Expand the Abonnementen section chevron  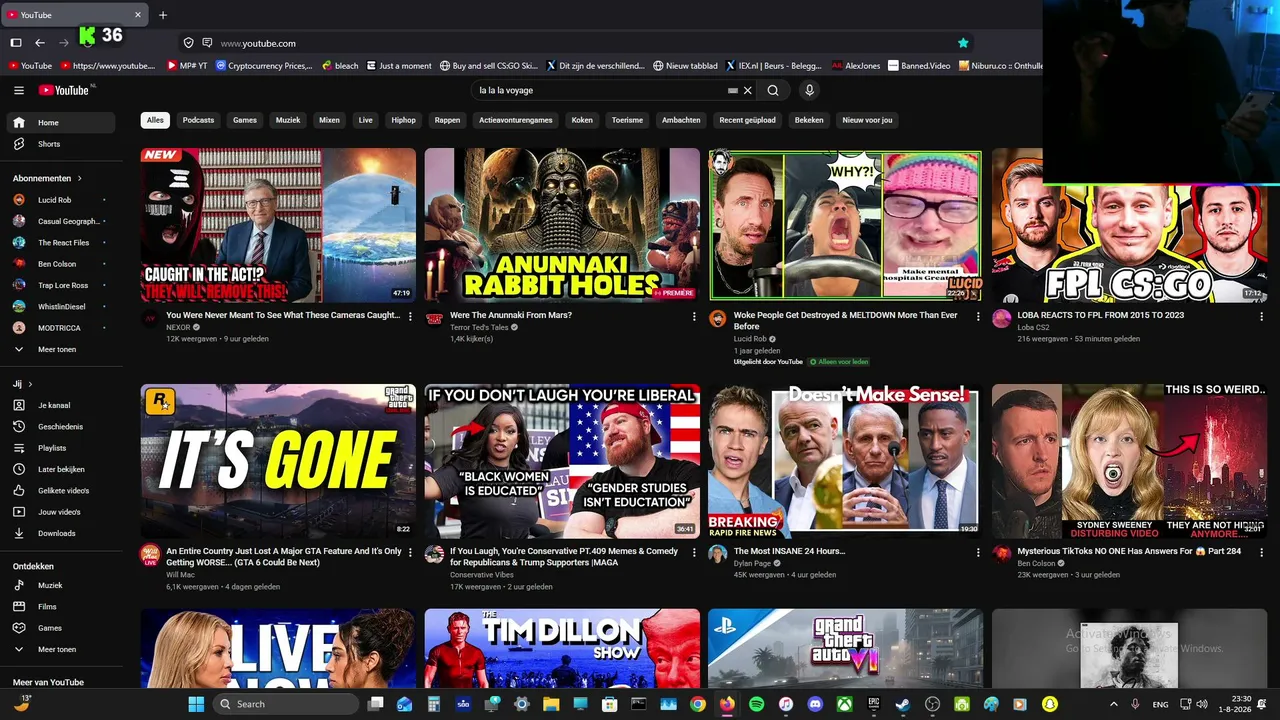point(79,178)
